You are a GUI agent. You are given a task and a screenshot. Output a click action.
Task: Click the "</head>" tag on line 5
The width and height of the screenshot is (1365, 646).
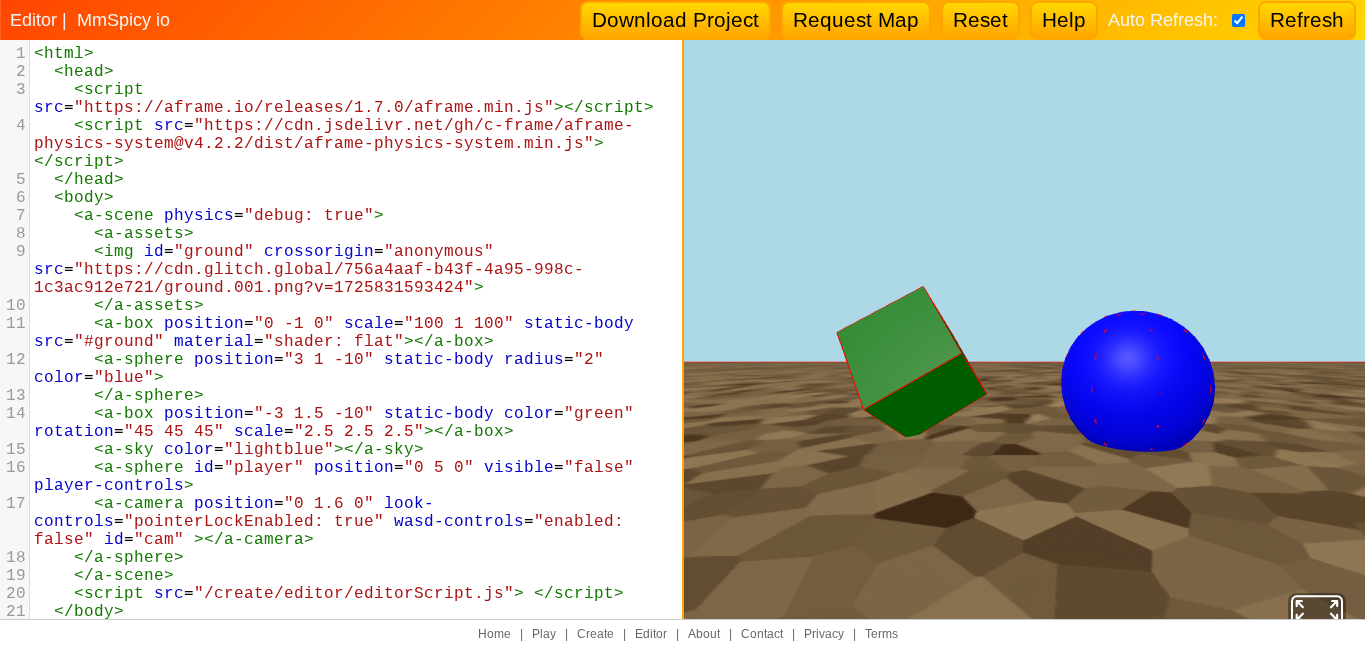coord(89,179)
